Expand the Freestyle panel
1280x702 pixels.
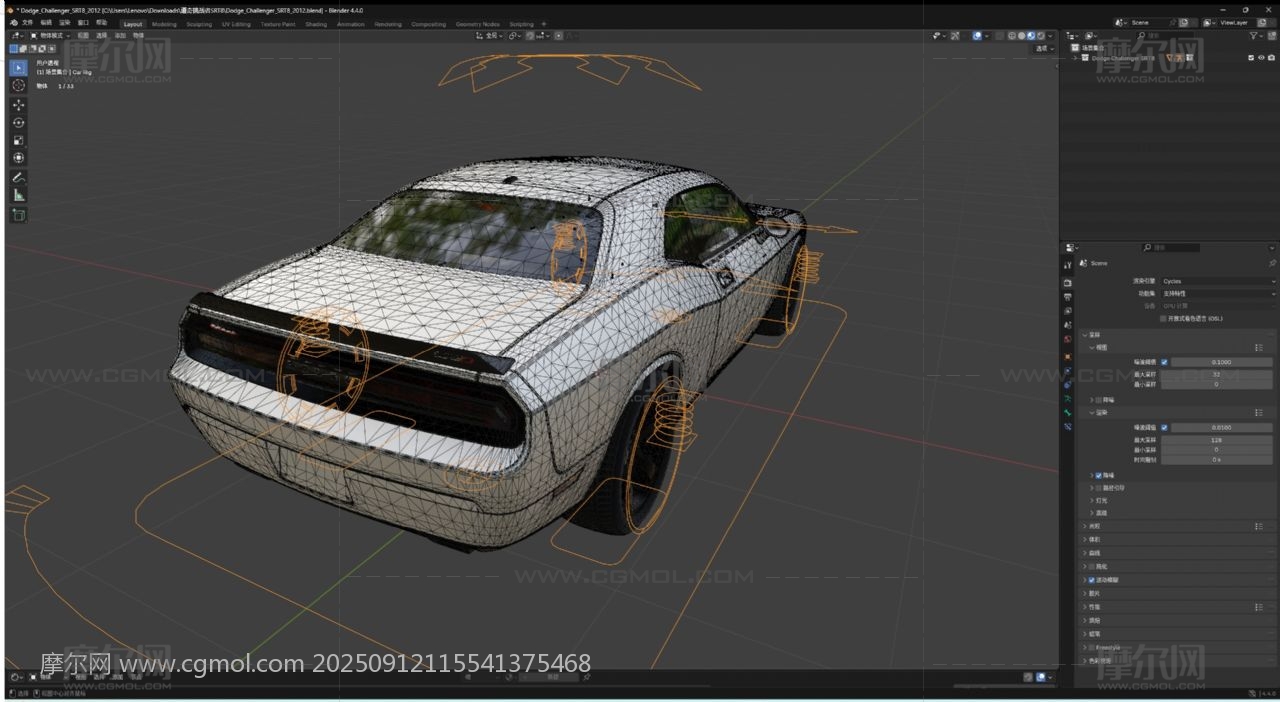click(1085, 648)
